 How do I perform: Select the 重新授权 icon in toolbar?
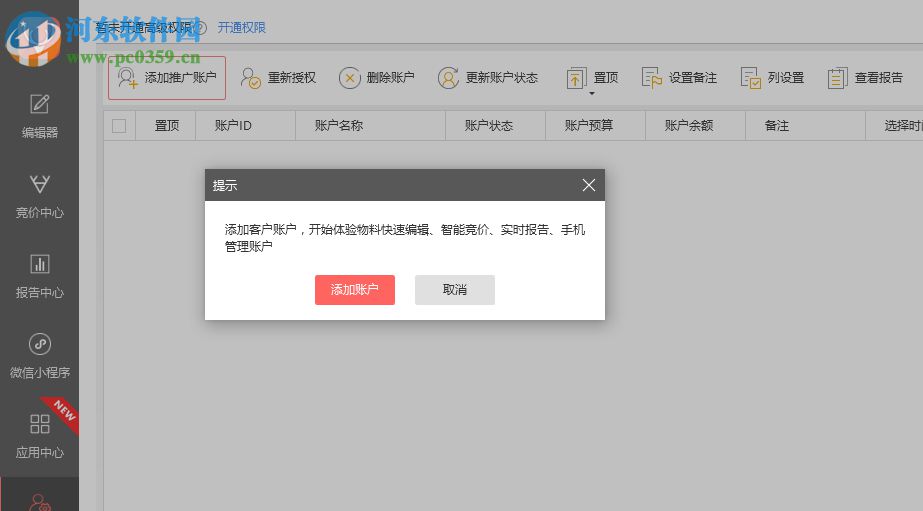[x=251, y=78]
